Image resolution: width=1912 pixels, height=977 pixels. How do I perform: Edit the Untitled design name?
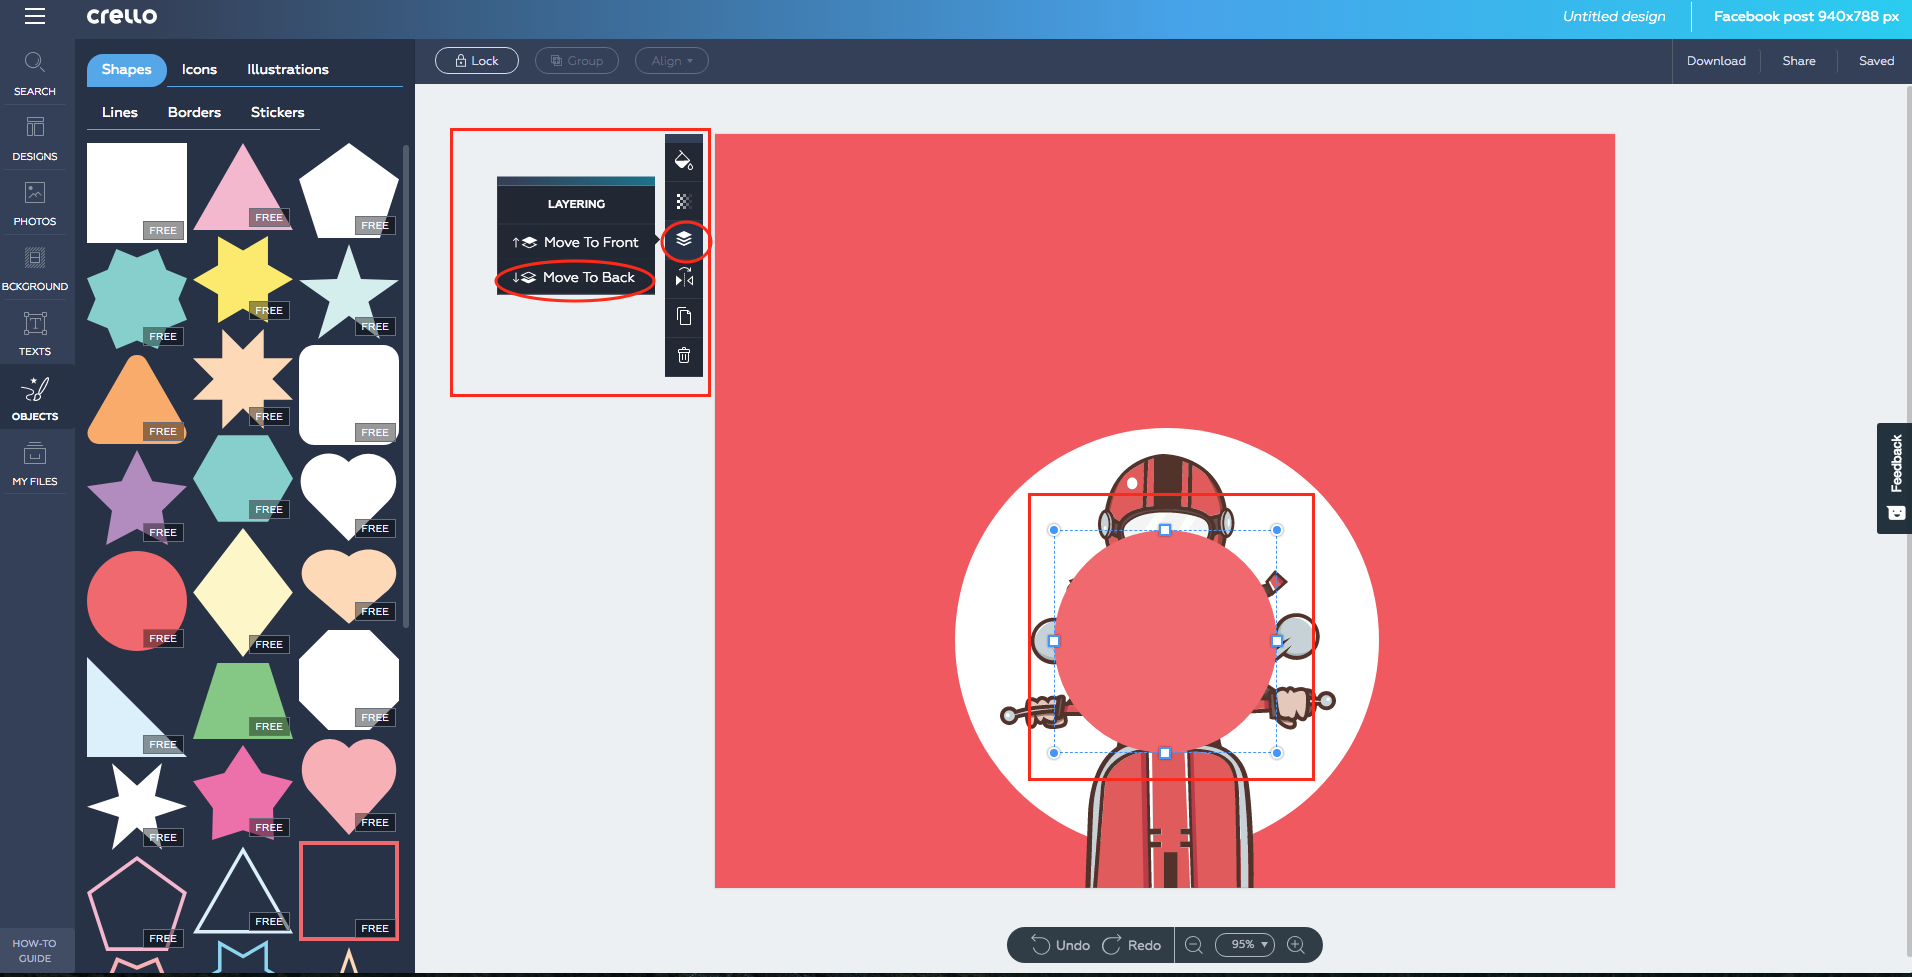1614,16
